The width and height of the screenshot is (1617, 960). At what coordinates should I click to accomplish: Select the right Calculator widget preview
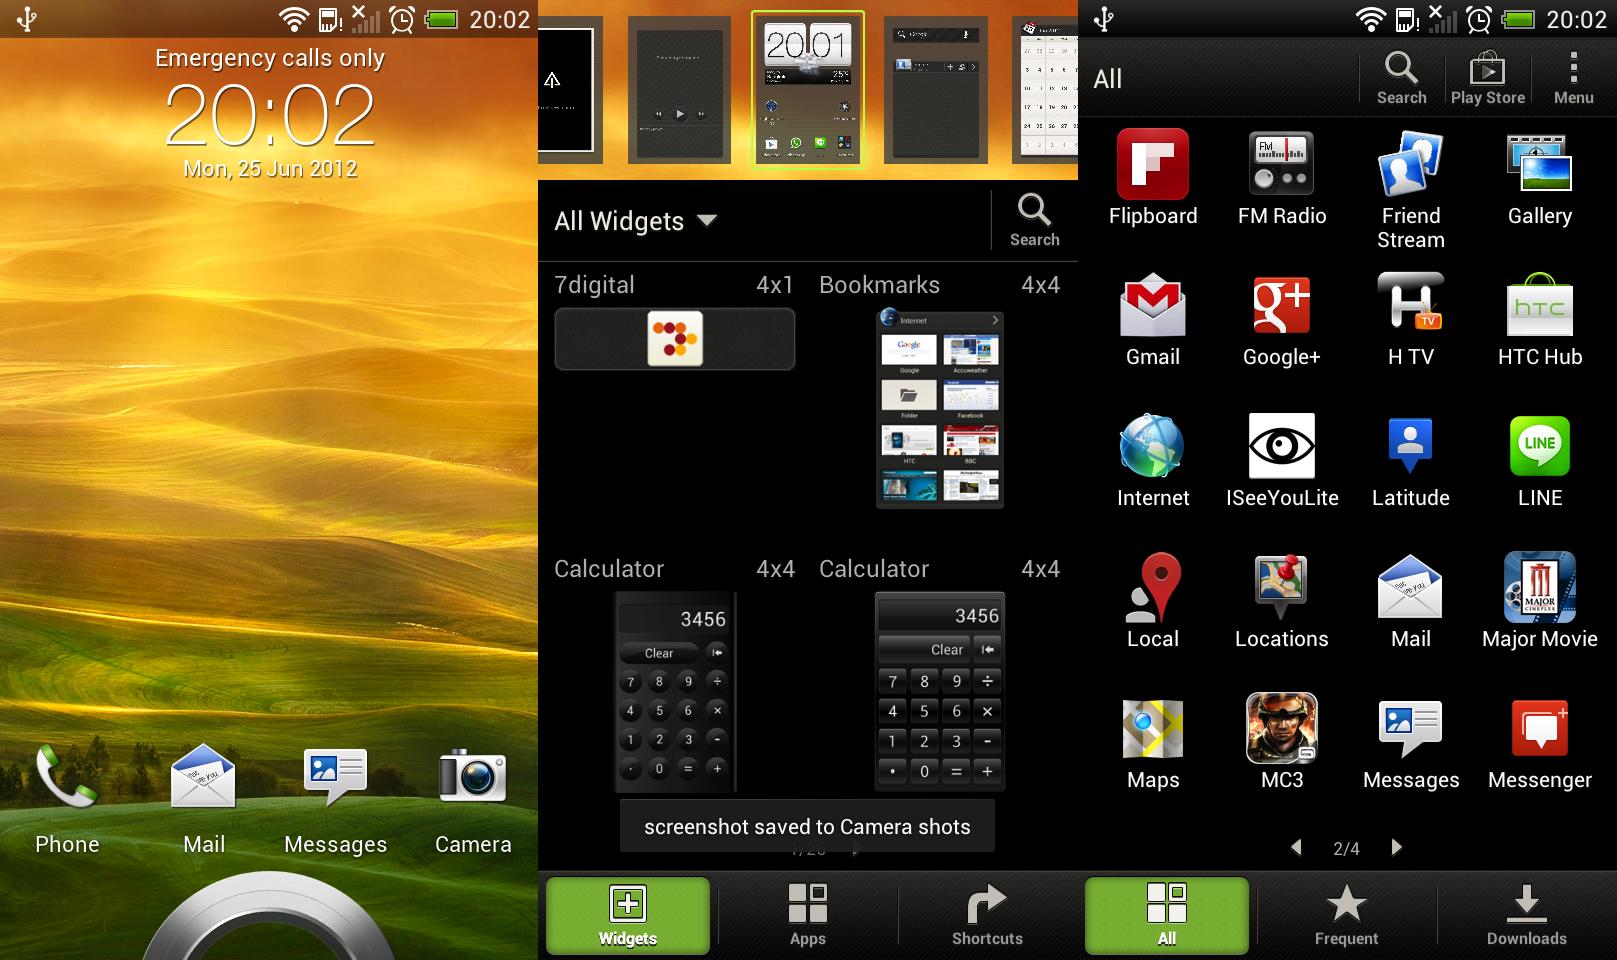tap(940, 692)
